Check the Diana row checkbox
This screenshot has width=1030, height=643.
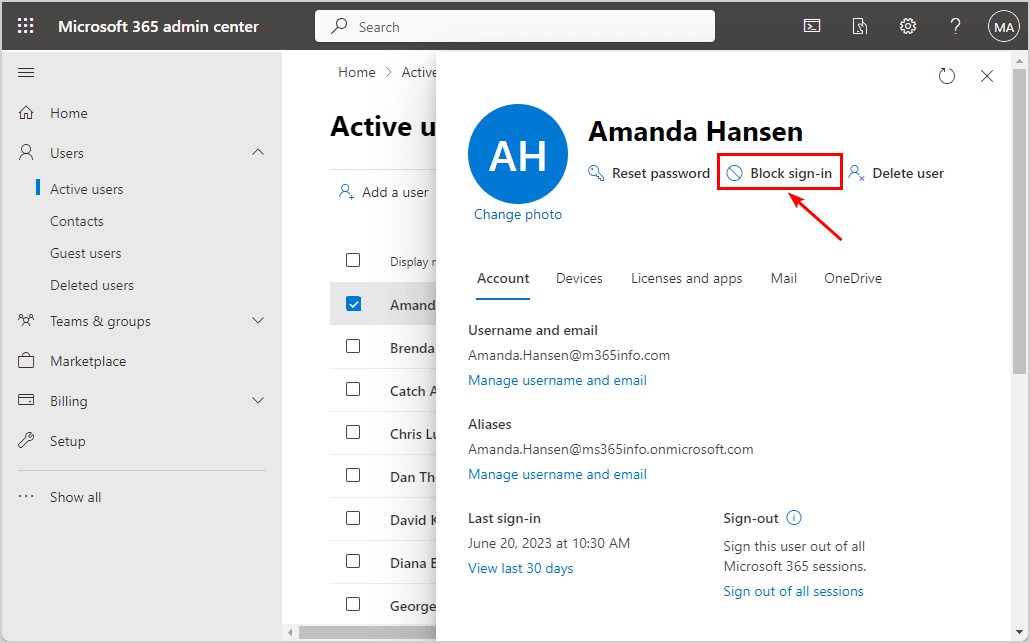pos(353,561)
